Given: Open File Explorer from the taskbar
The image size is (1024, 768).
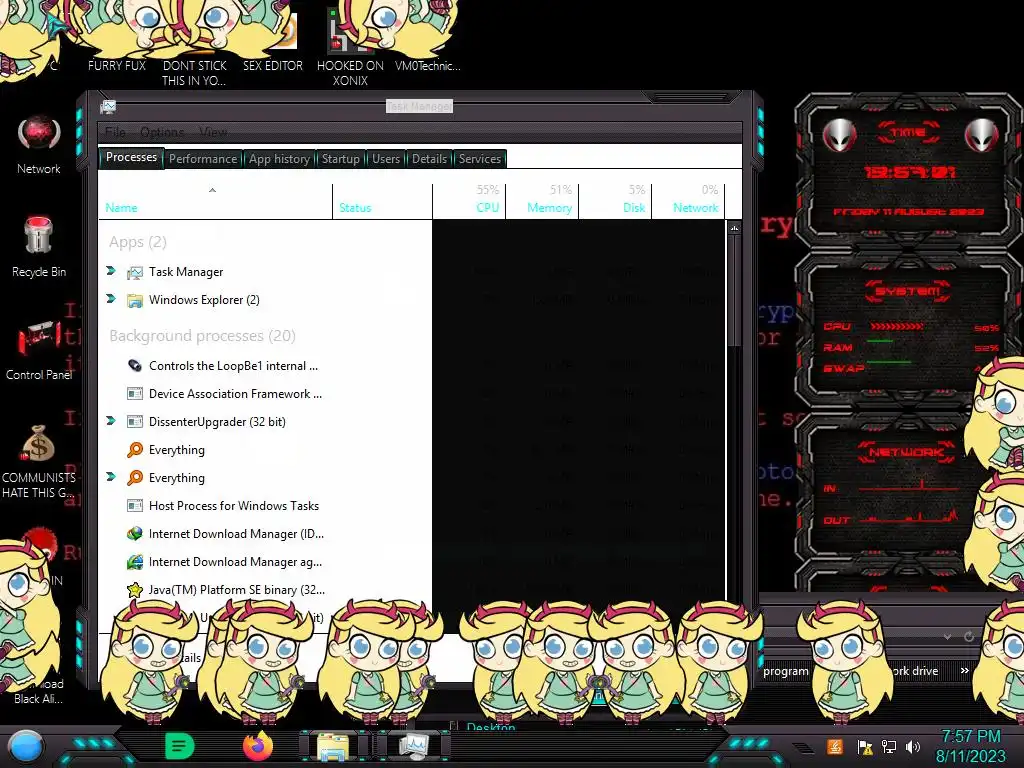Looking at the screenshot, I should [x=333, y=746].
